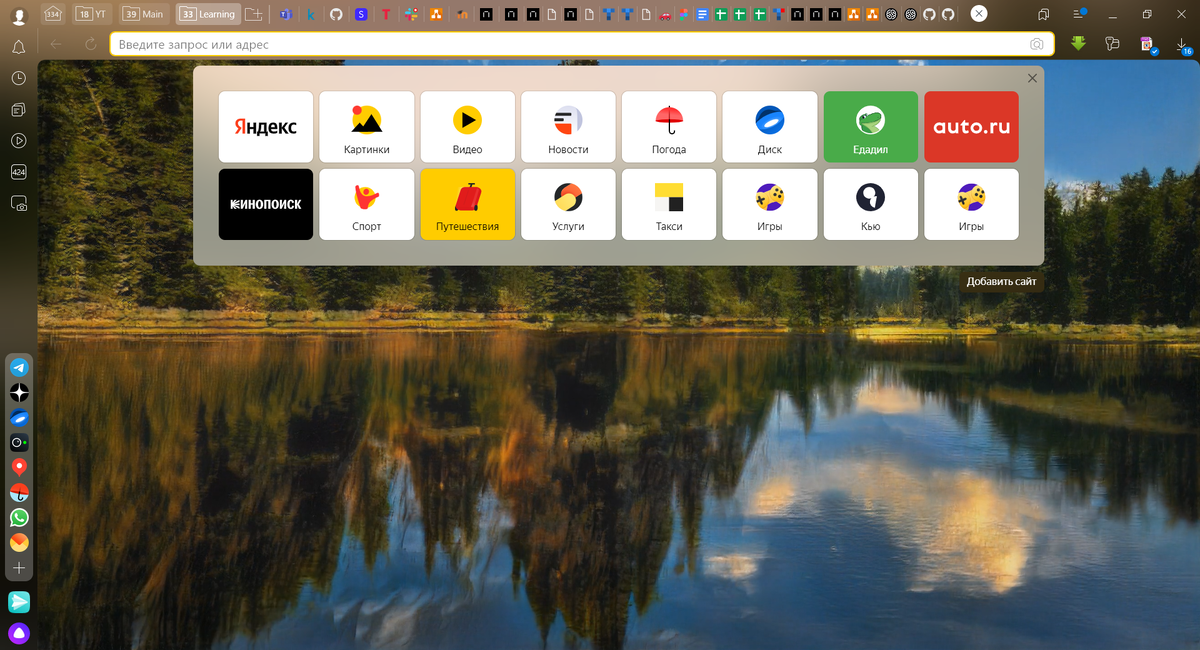The width and height of the screenshot is (1200, 650).
Task: Open history clock icon in sidebar
Action: point(18,78)
